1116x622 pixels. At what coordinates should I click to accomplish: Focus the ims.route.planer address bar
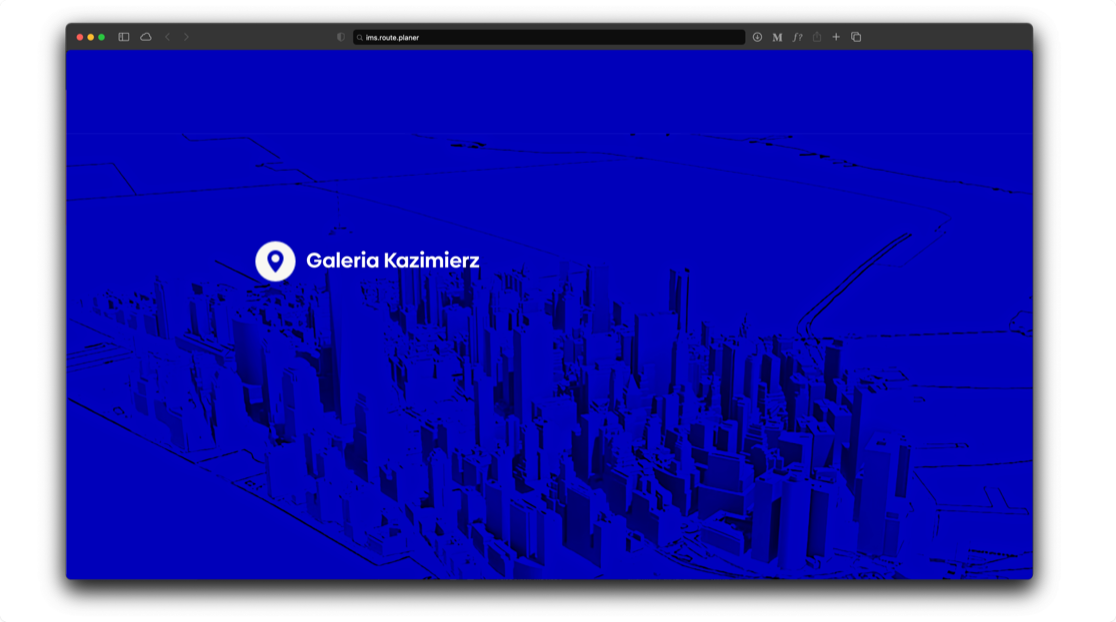[x=549, y=37]
